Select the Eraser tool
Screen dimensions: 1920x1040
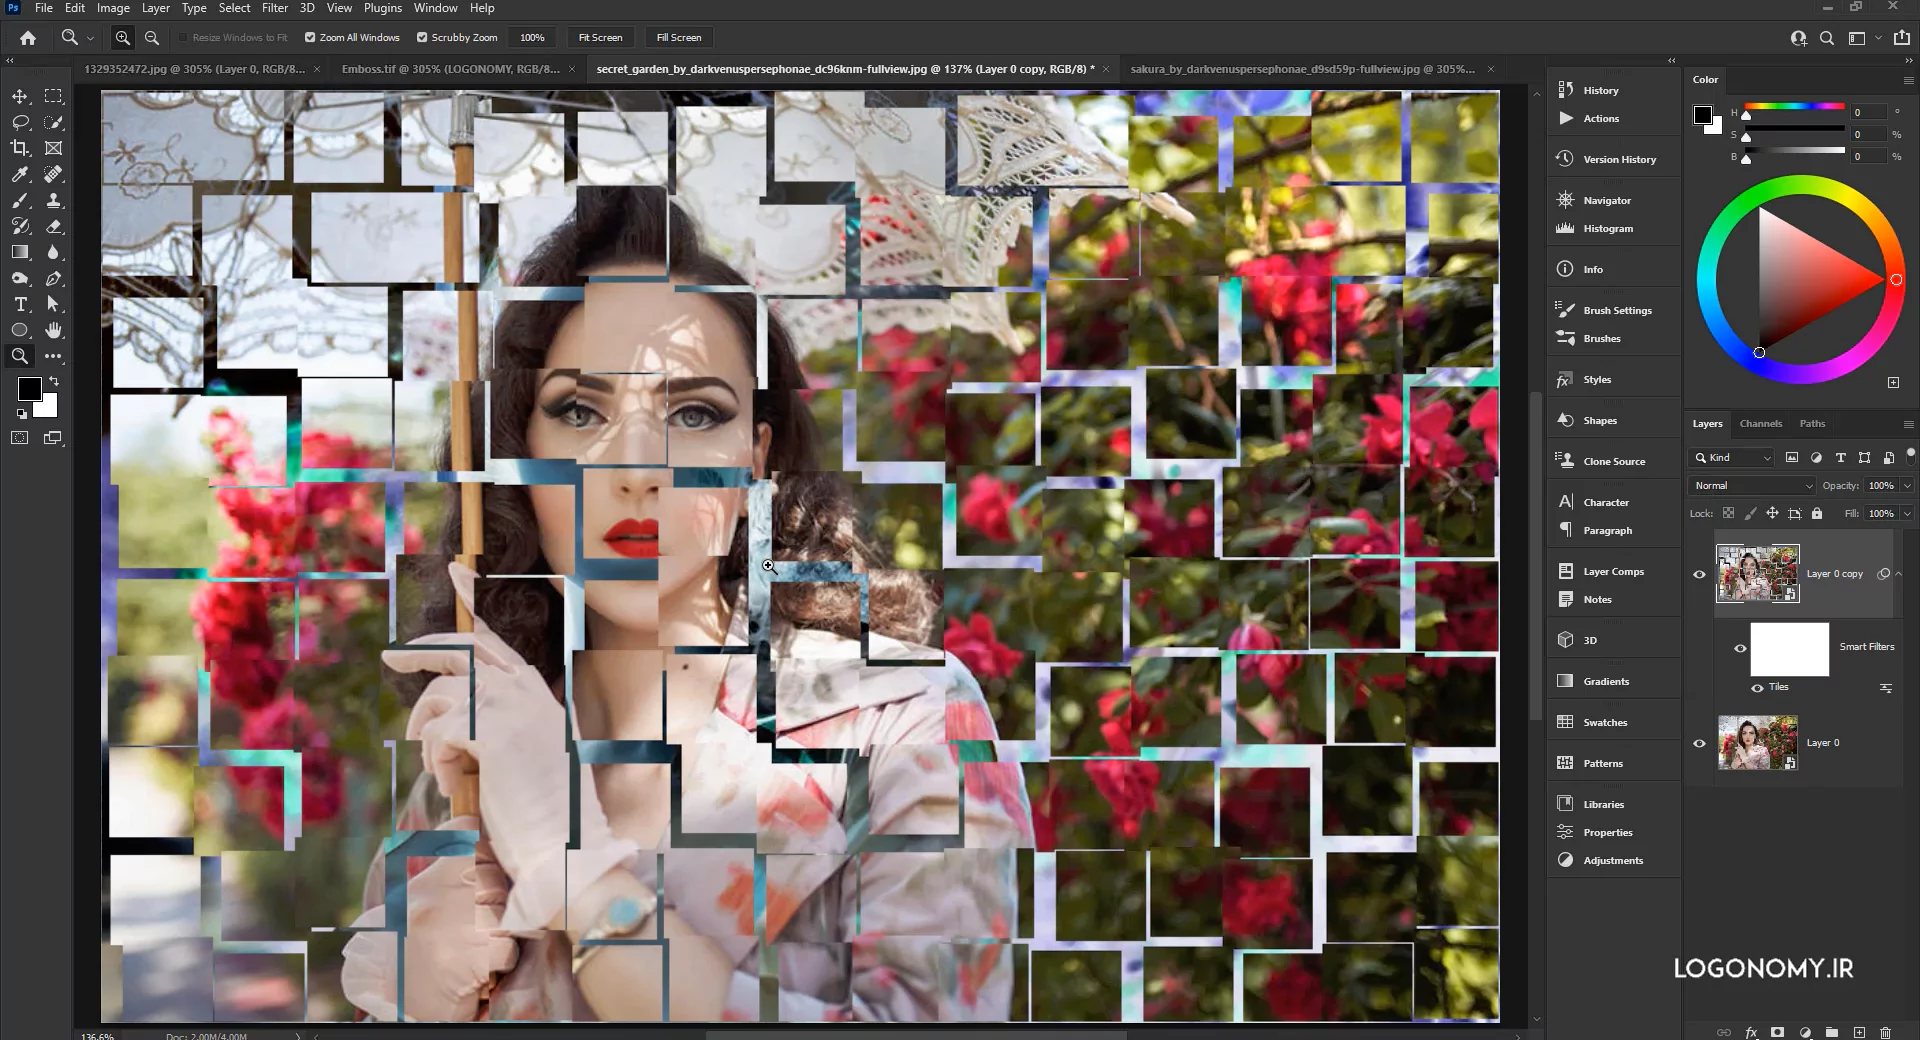tap(54, 226)
